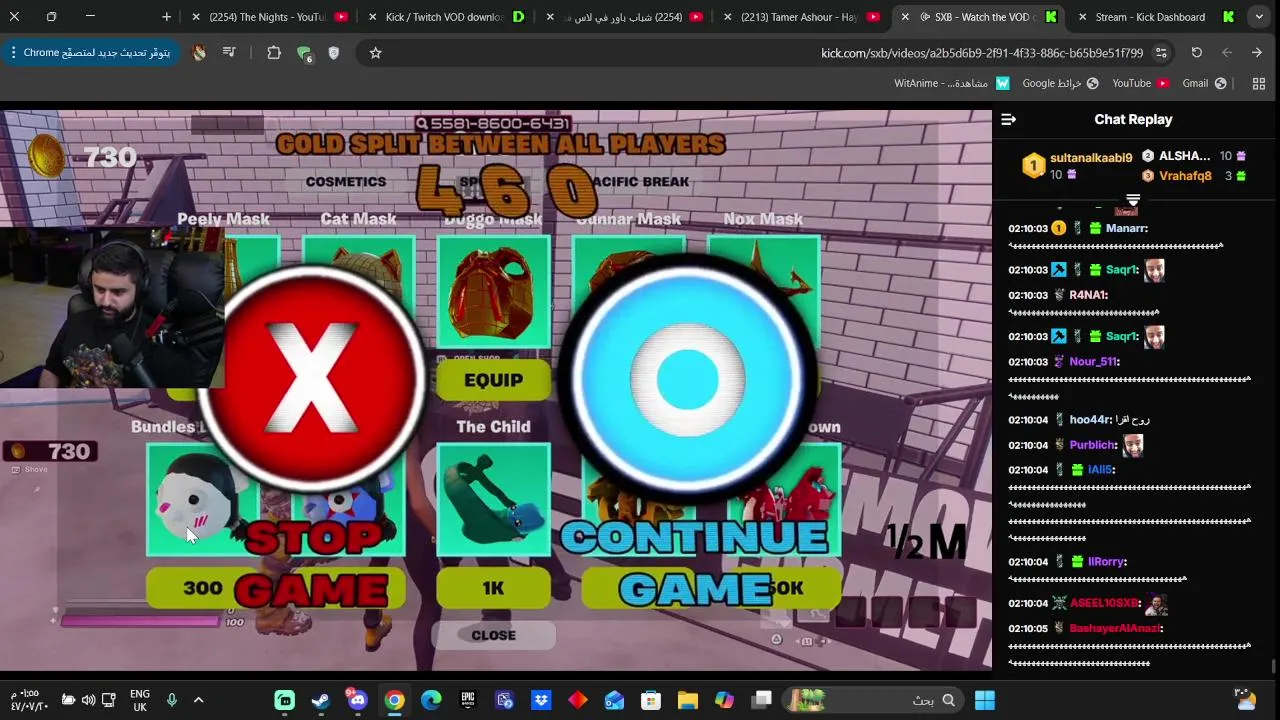Open Discord from the taskbar
This screenshot has width=1280, height=720.
click(x=357, y=699)
